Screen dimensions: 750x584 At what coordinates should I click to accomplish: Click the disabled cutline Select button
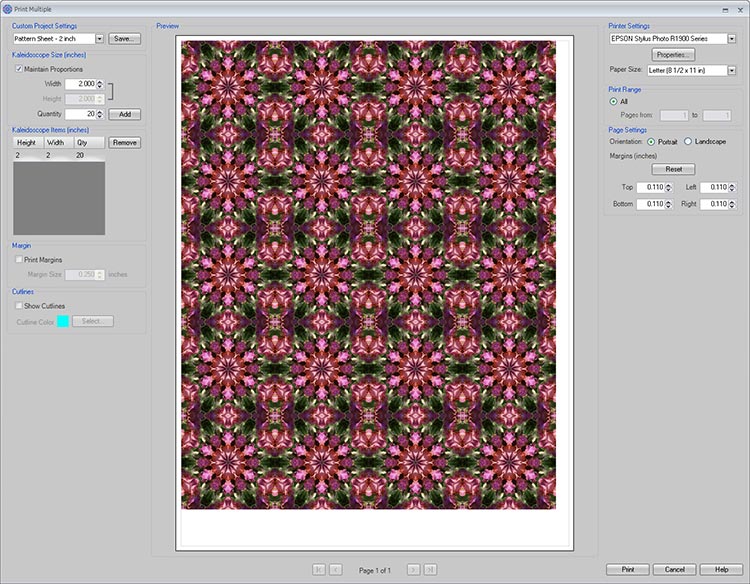click(93, 321)
